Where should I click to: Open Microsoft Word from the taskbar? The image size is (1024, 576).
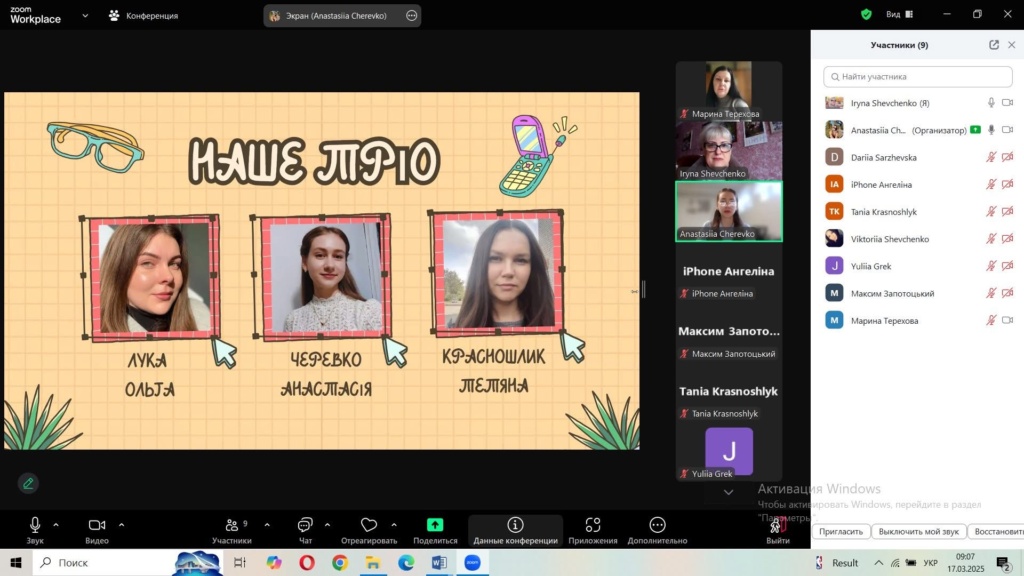click(x=439, y=562)
